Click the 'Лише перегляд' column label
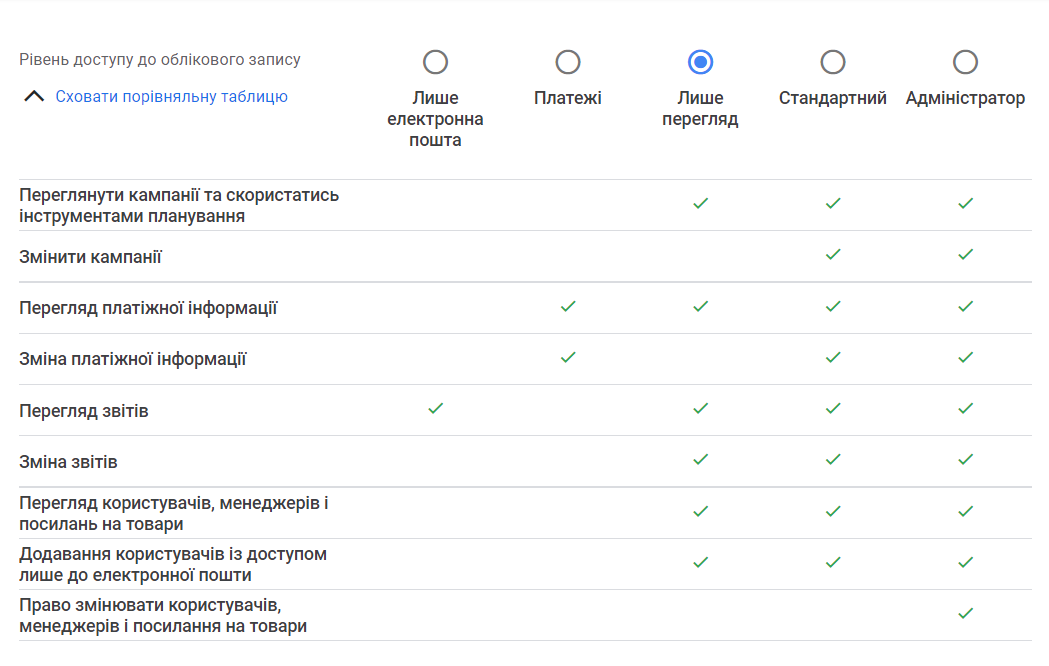Image resolution: width=1049 pixels, height=666 pixels. tap(700, 108)
